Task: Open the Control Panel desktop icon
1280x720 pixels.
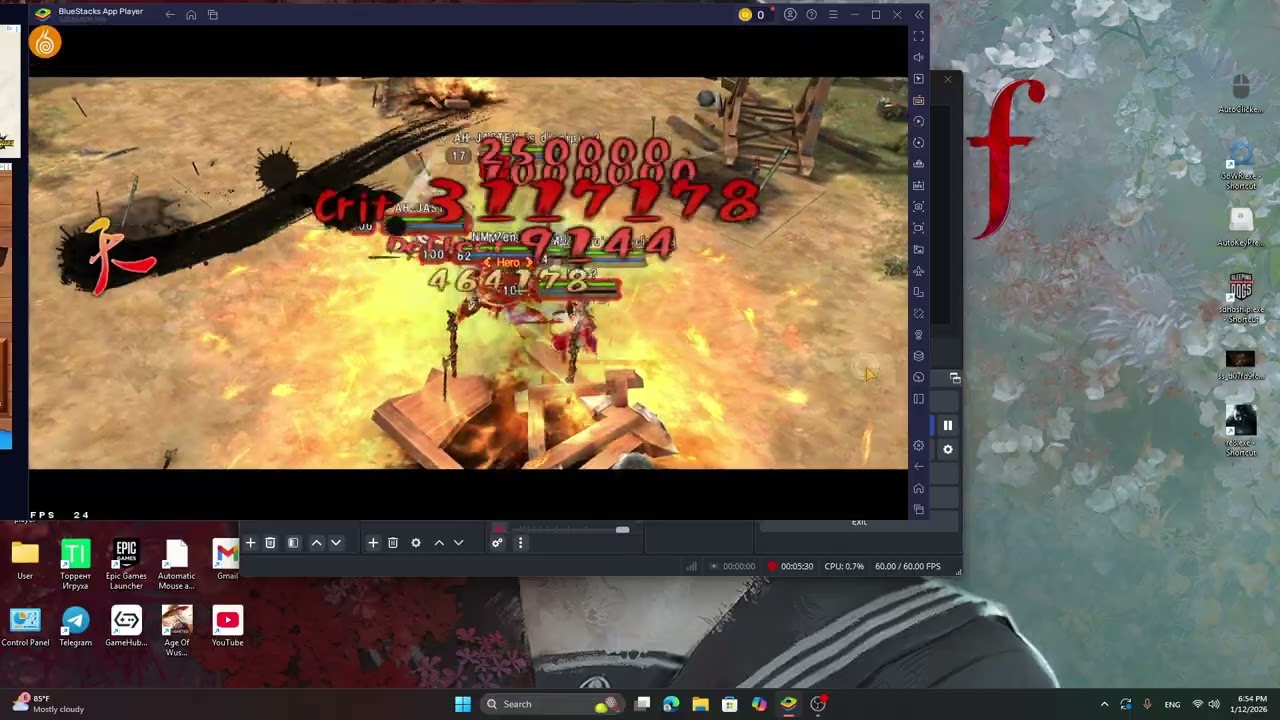Action: point(25,626)
